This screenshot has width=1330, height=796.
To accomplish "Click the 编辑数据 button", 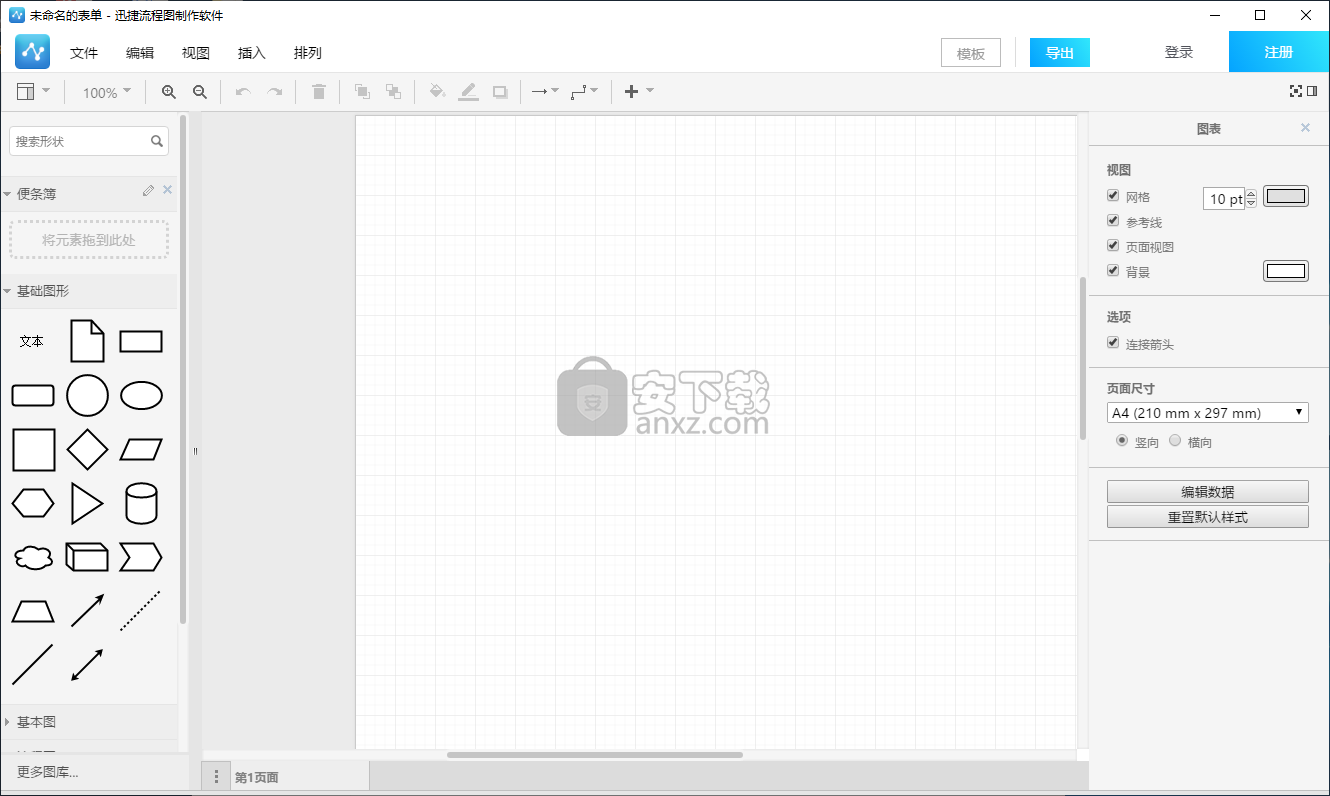I will pyautogui.click(x=1208, y=492).
